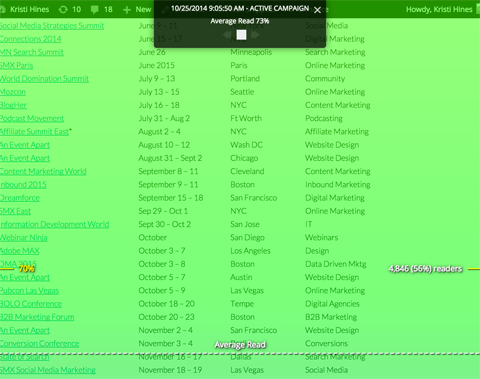
Task: Select the Data Driven Mktg cell
Action: (x=336, y=264)
